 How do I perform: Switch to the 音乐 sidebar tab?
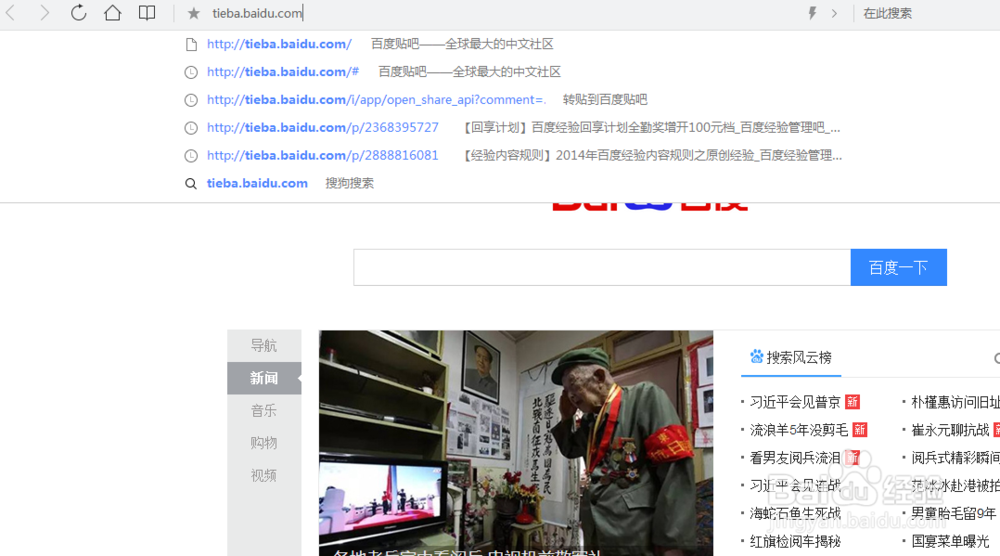click(264, 411)
